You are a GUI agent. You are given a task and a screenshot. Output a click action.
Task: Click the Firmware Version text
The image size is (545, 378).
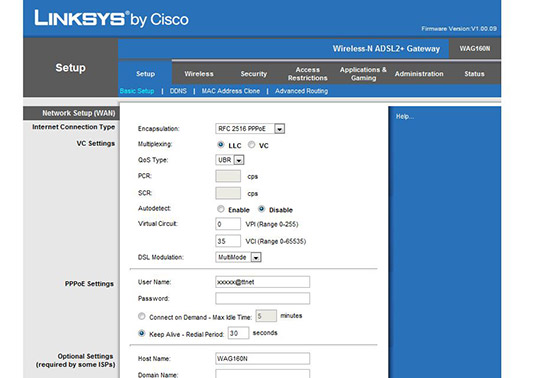click(459, 28)
